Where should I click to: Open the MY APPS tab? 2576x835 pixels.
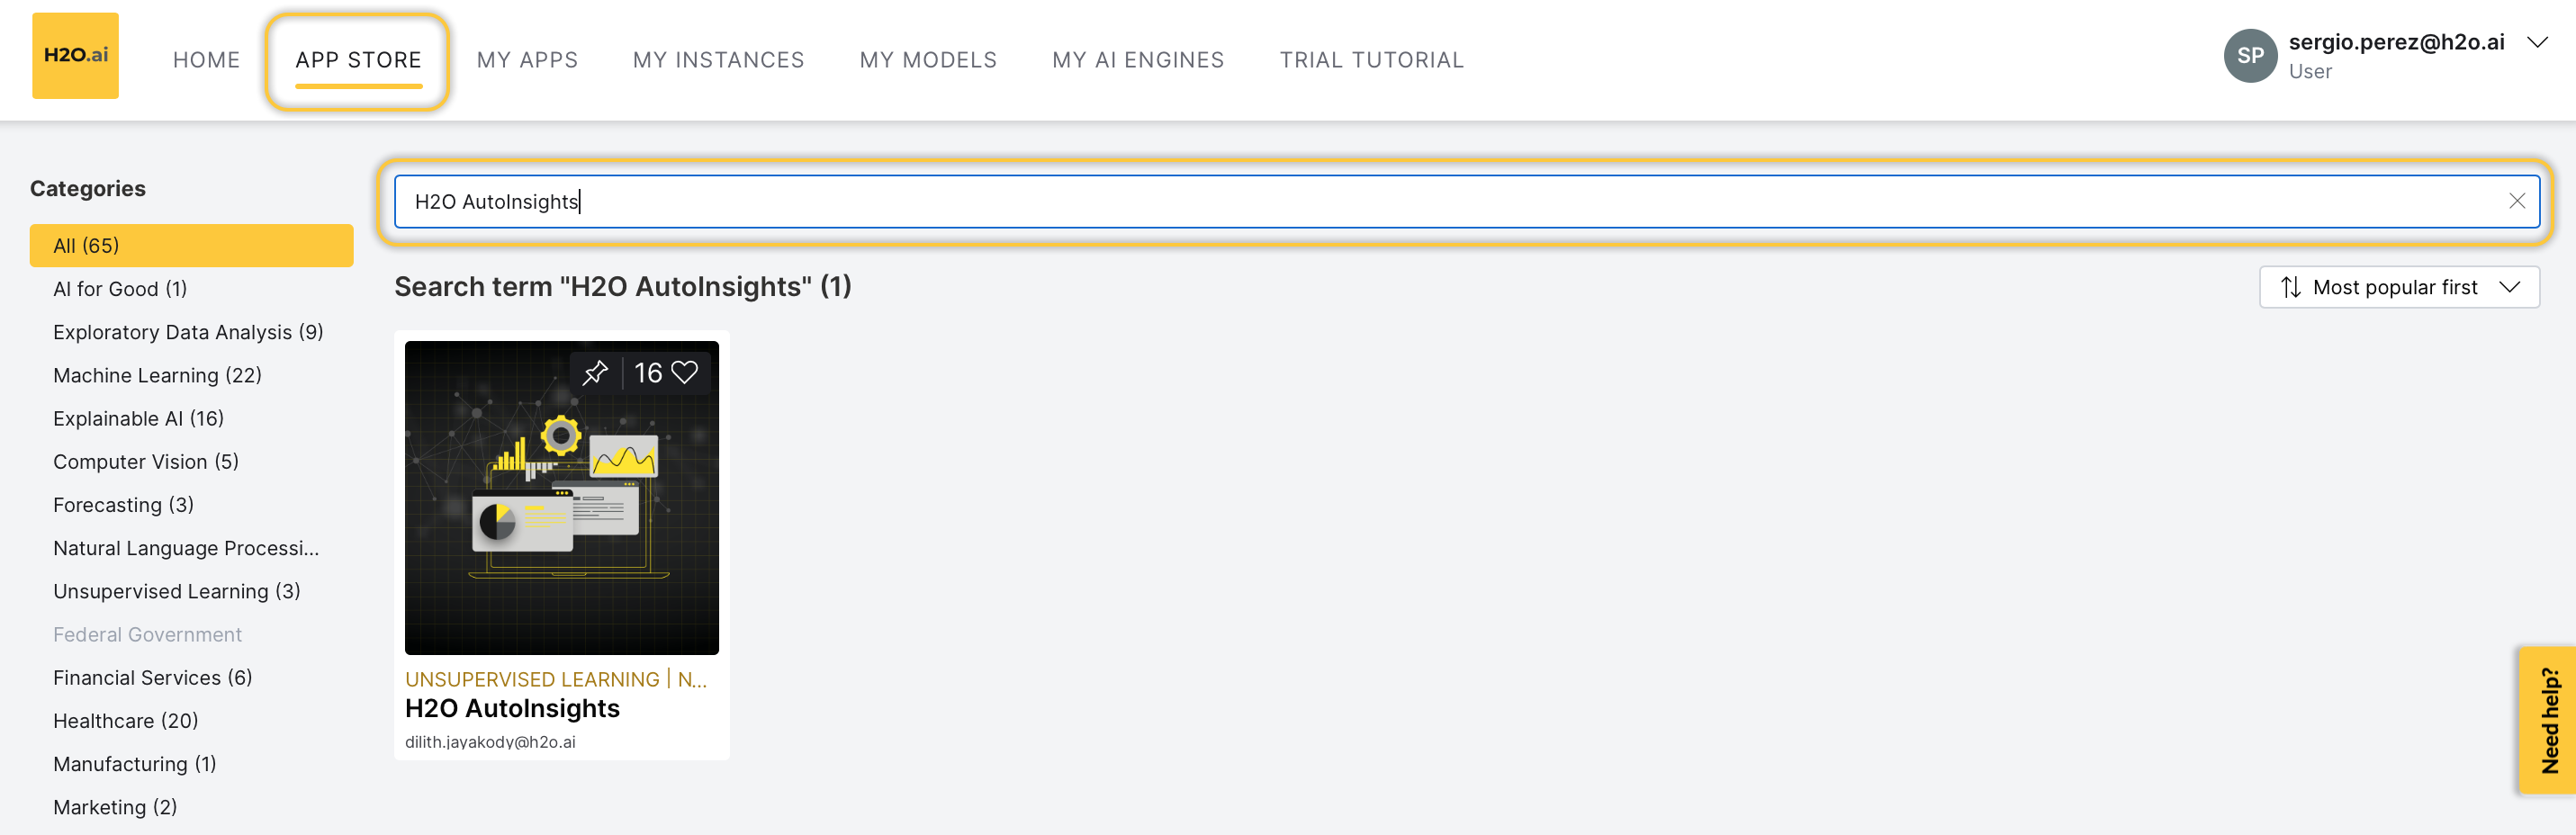pos(527,60)
